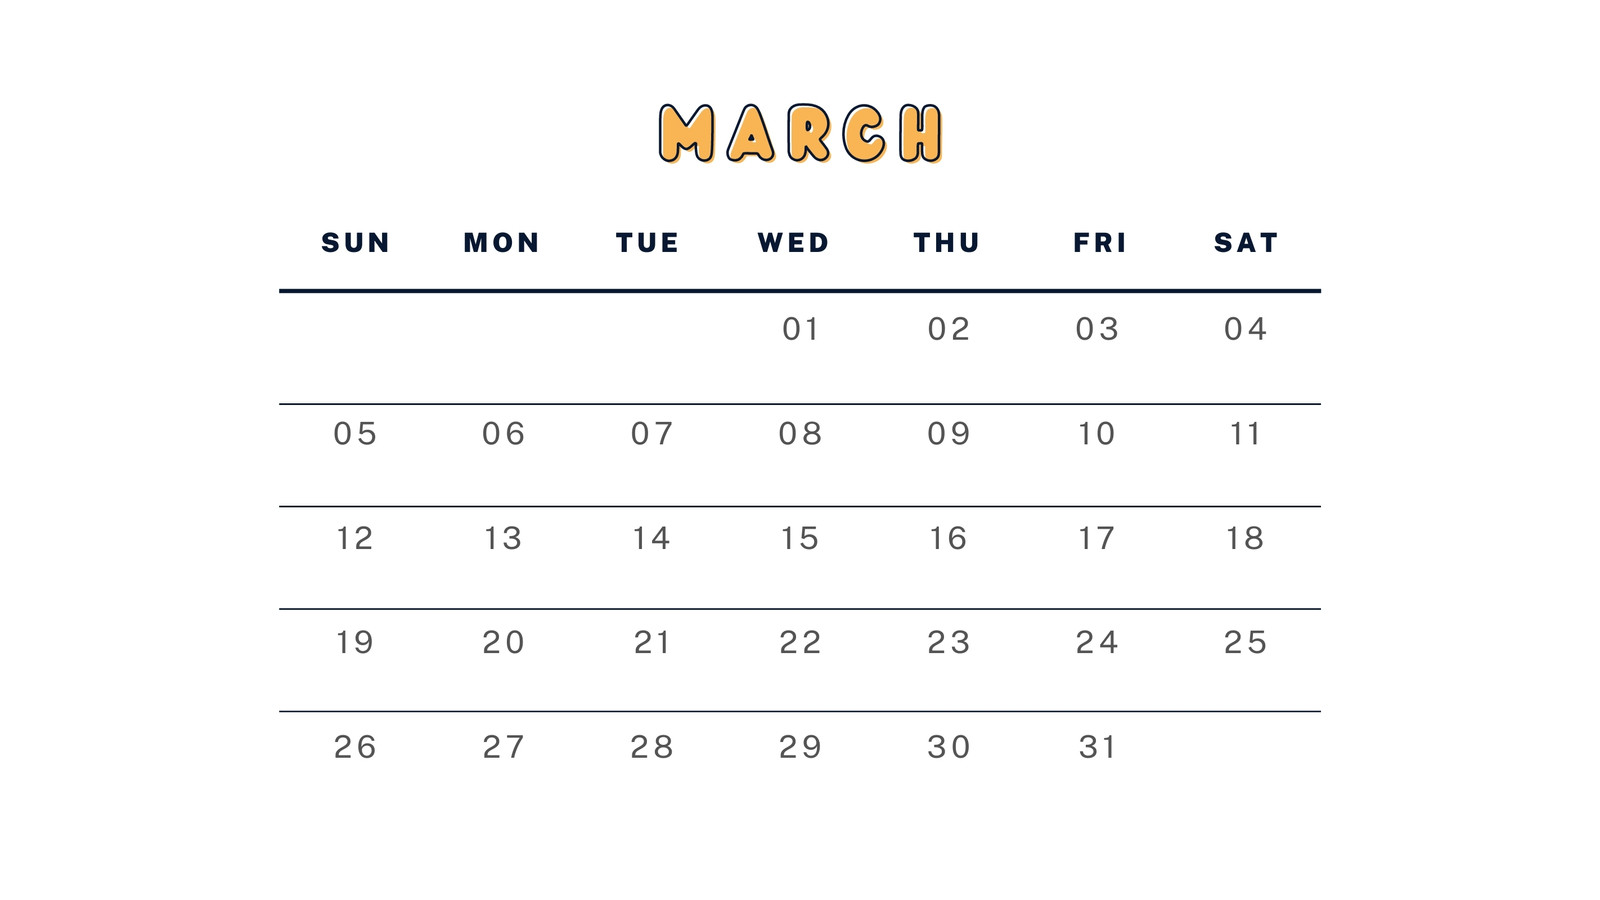This screenshot has height=900, width=1600.
Task: Click the SAT column header
Action: (1246, 243)
